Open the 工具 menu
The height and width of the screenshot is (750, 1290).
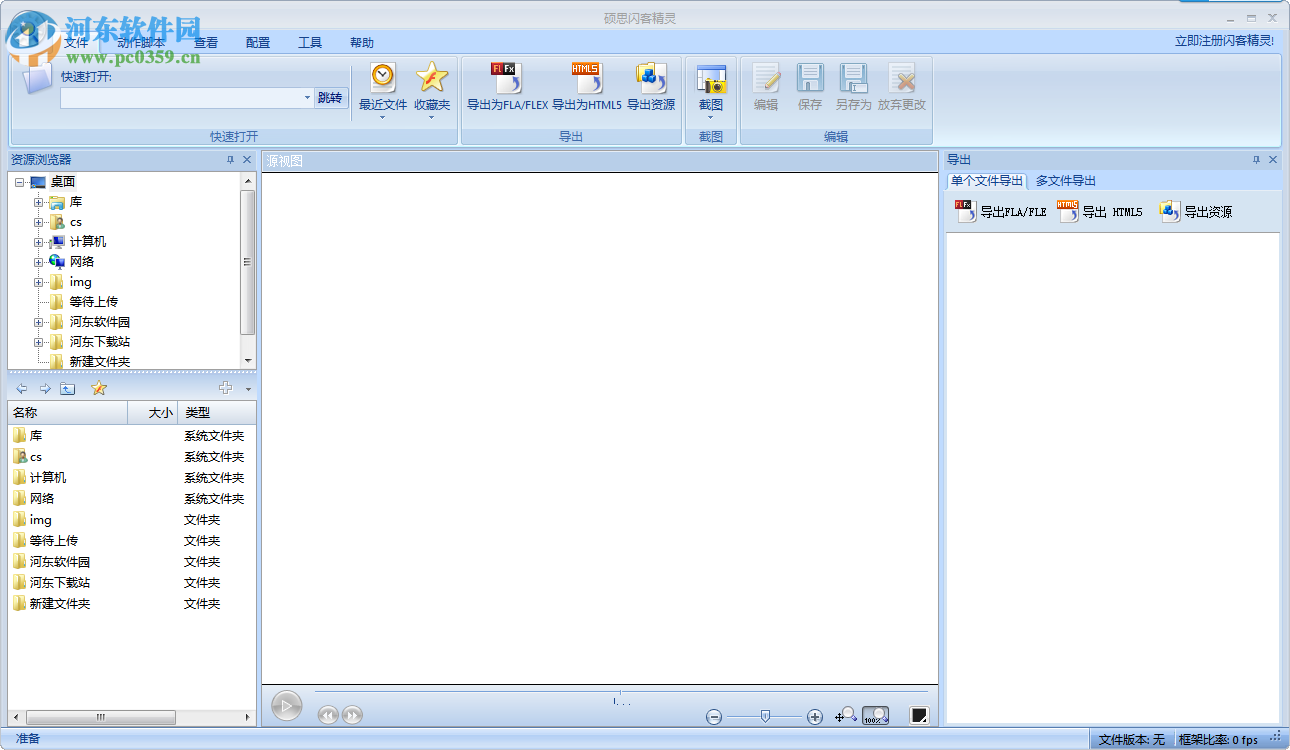pyautogui.click(x=310, y=43)
